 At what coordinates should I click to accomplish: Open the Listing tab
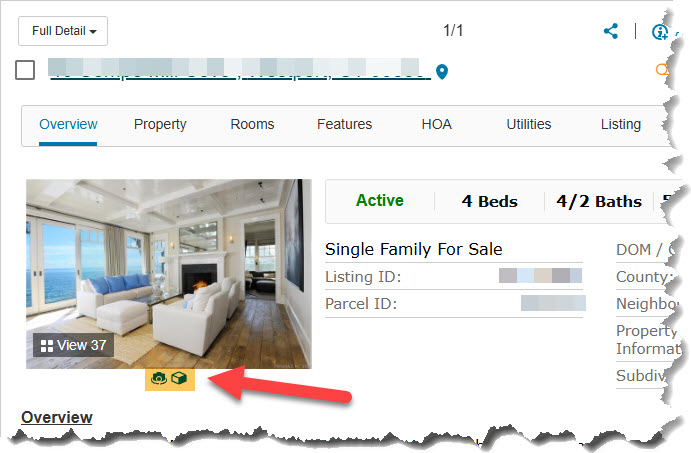[620, 124]
